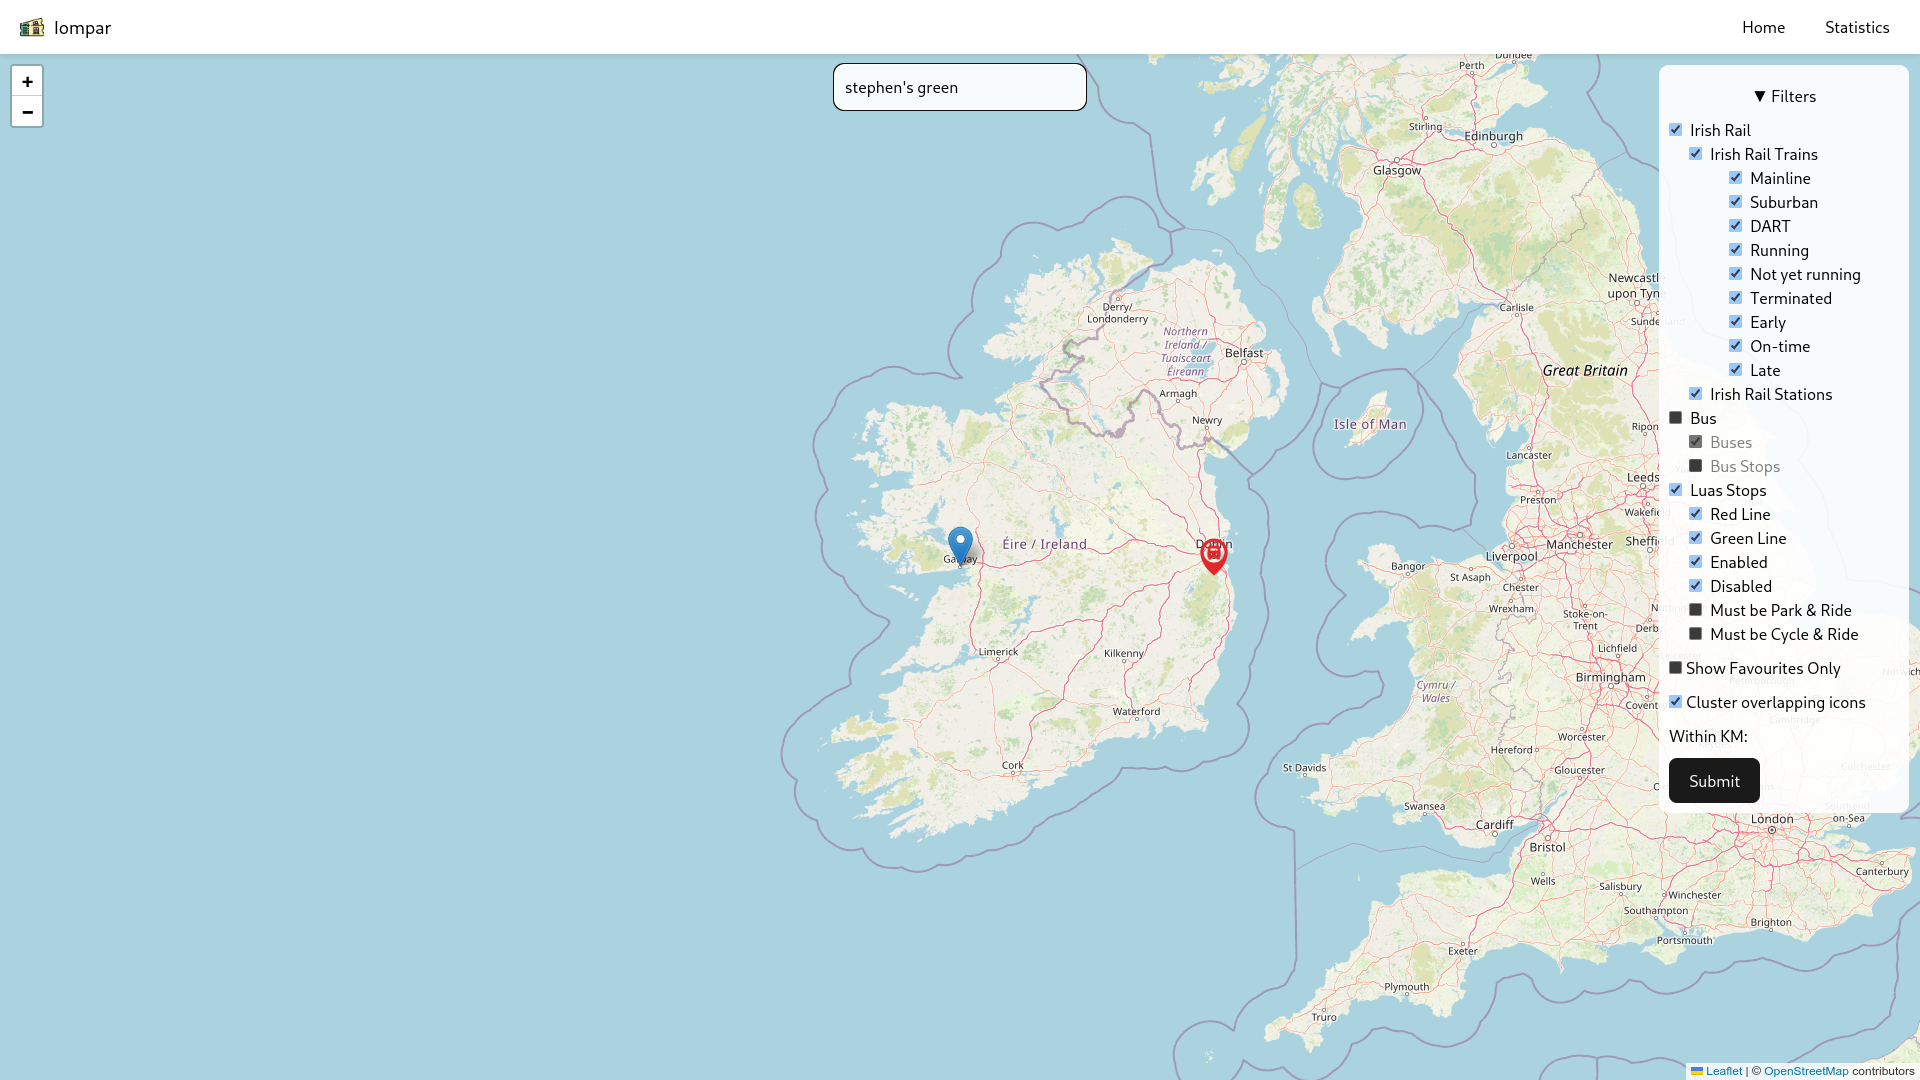This screenshot has width=1920, height=1080.
Task: Toggle the Enabled checkbox
Action: click(x=1696, y=562)
